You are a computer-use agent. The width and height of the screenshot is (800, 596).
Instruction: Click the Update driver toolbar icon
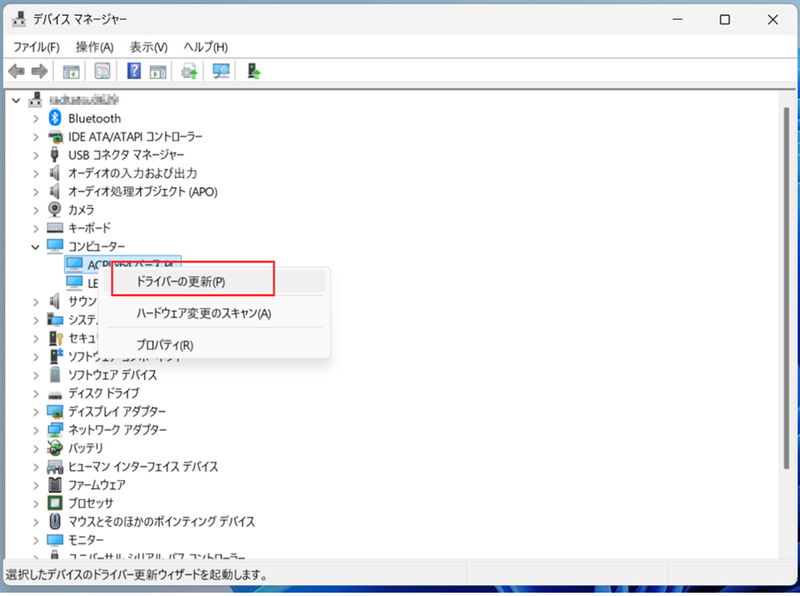[187, 70]
